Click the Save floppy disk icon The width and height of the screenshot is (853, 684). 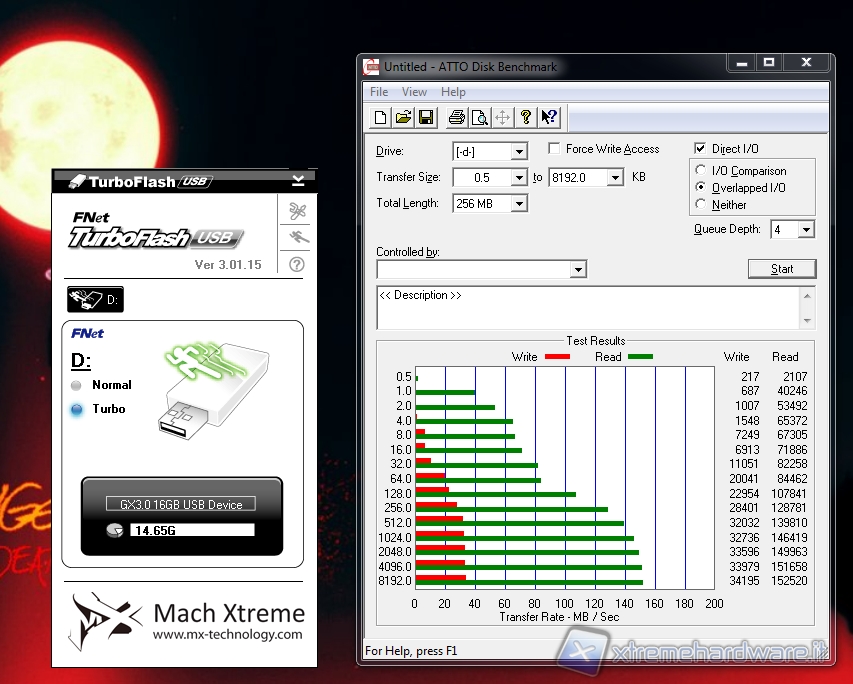426,118
